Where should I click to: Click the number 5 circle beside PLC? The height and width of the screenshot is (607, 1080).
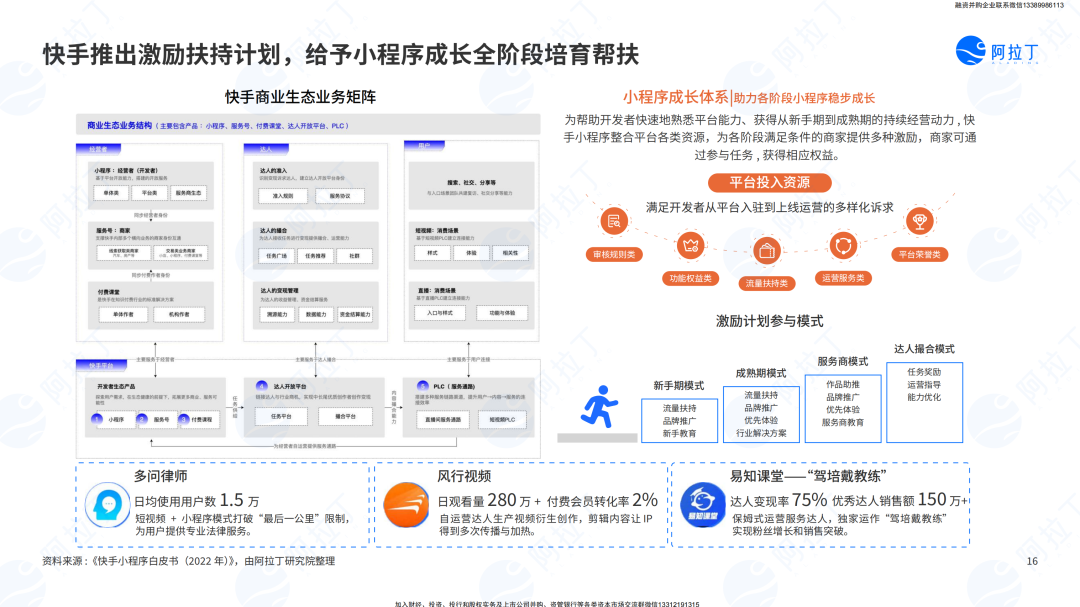point(423,387)
